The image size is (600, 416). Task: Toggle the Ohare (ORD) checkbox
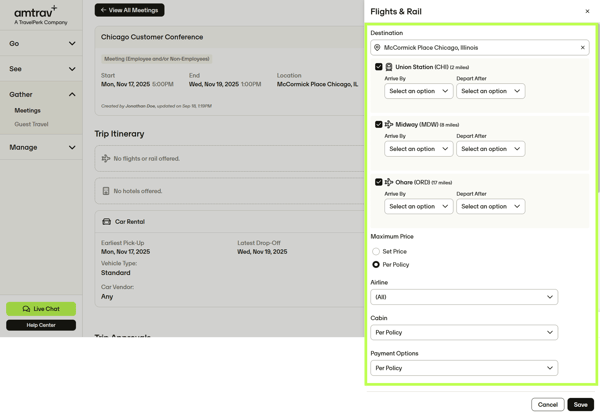tap(378, 183)
